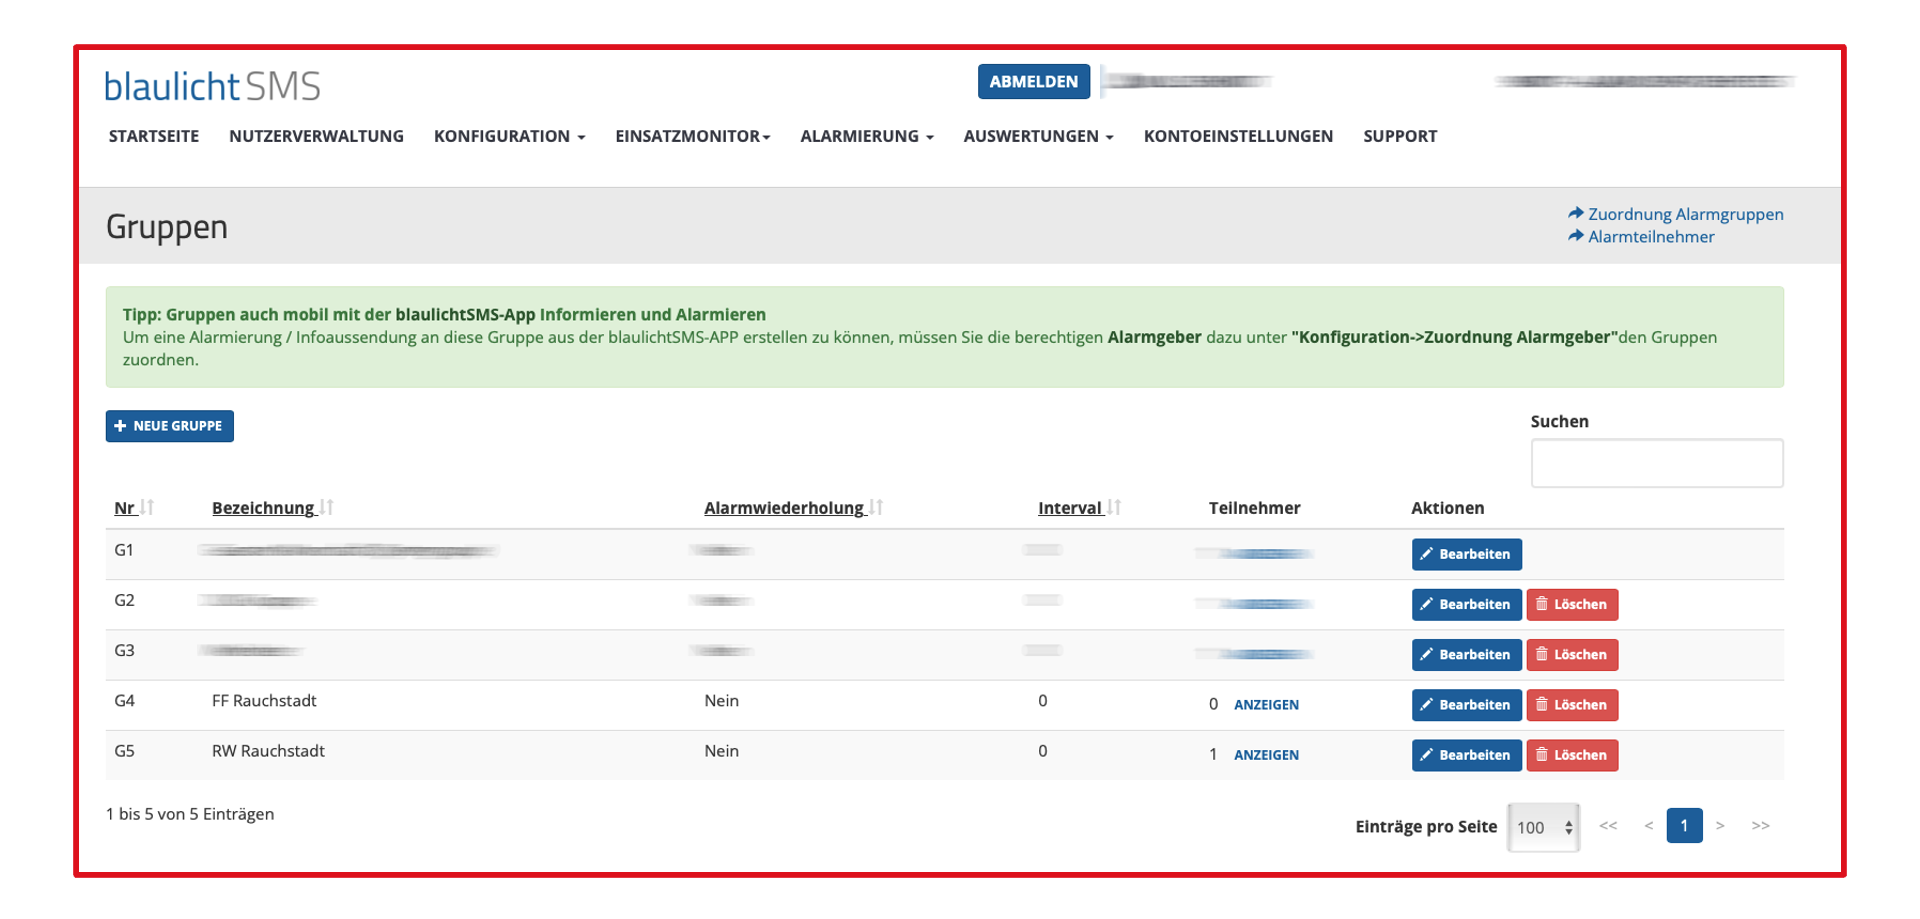Screen dimensions: 1920x919
Task: Open the Alarmierung dropdown
Action: [866, 136]
